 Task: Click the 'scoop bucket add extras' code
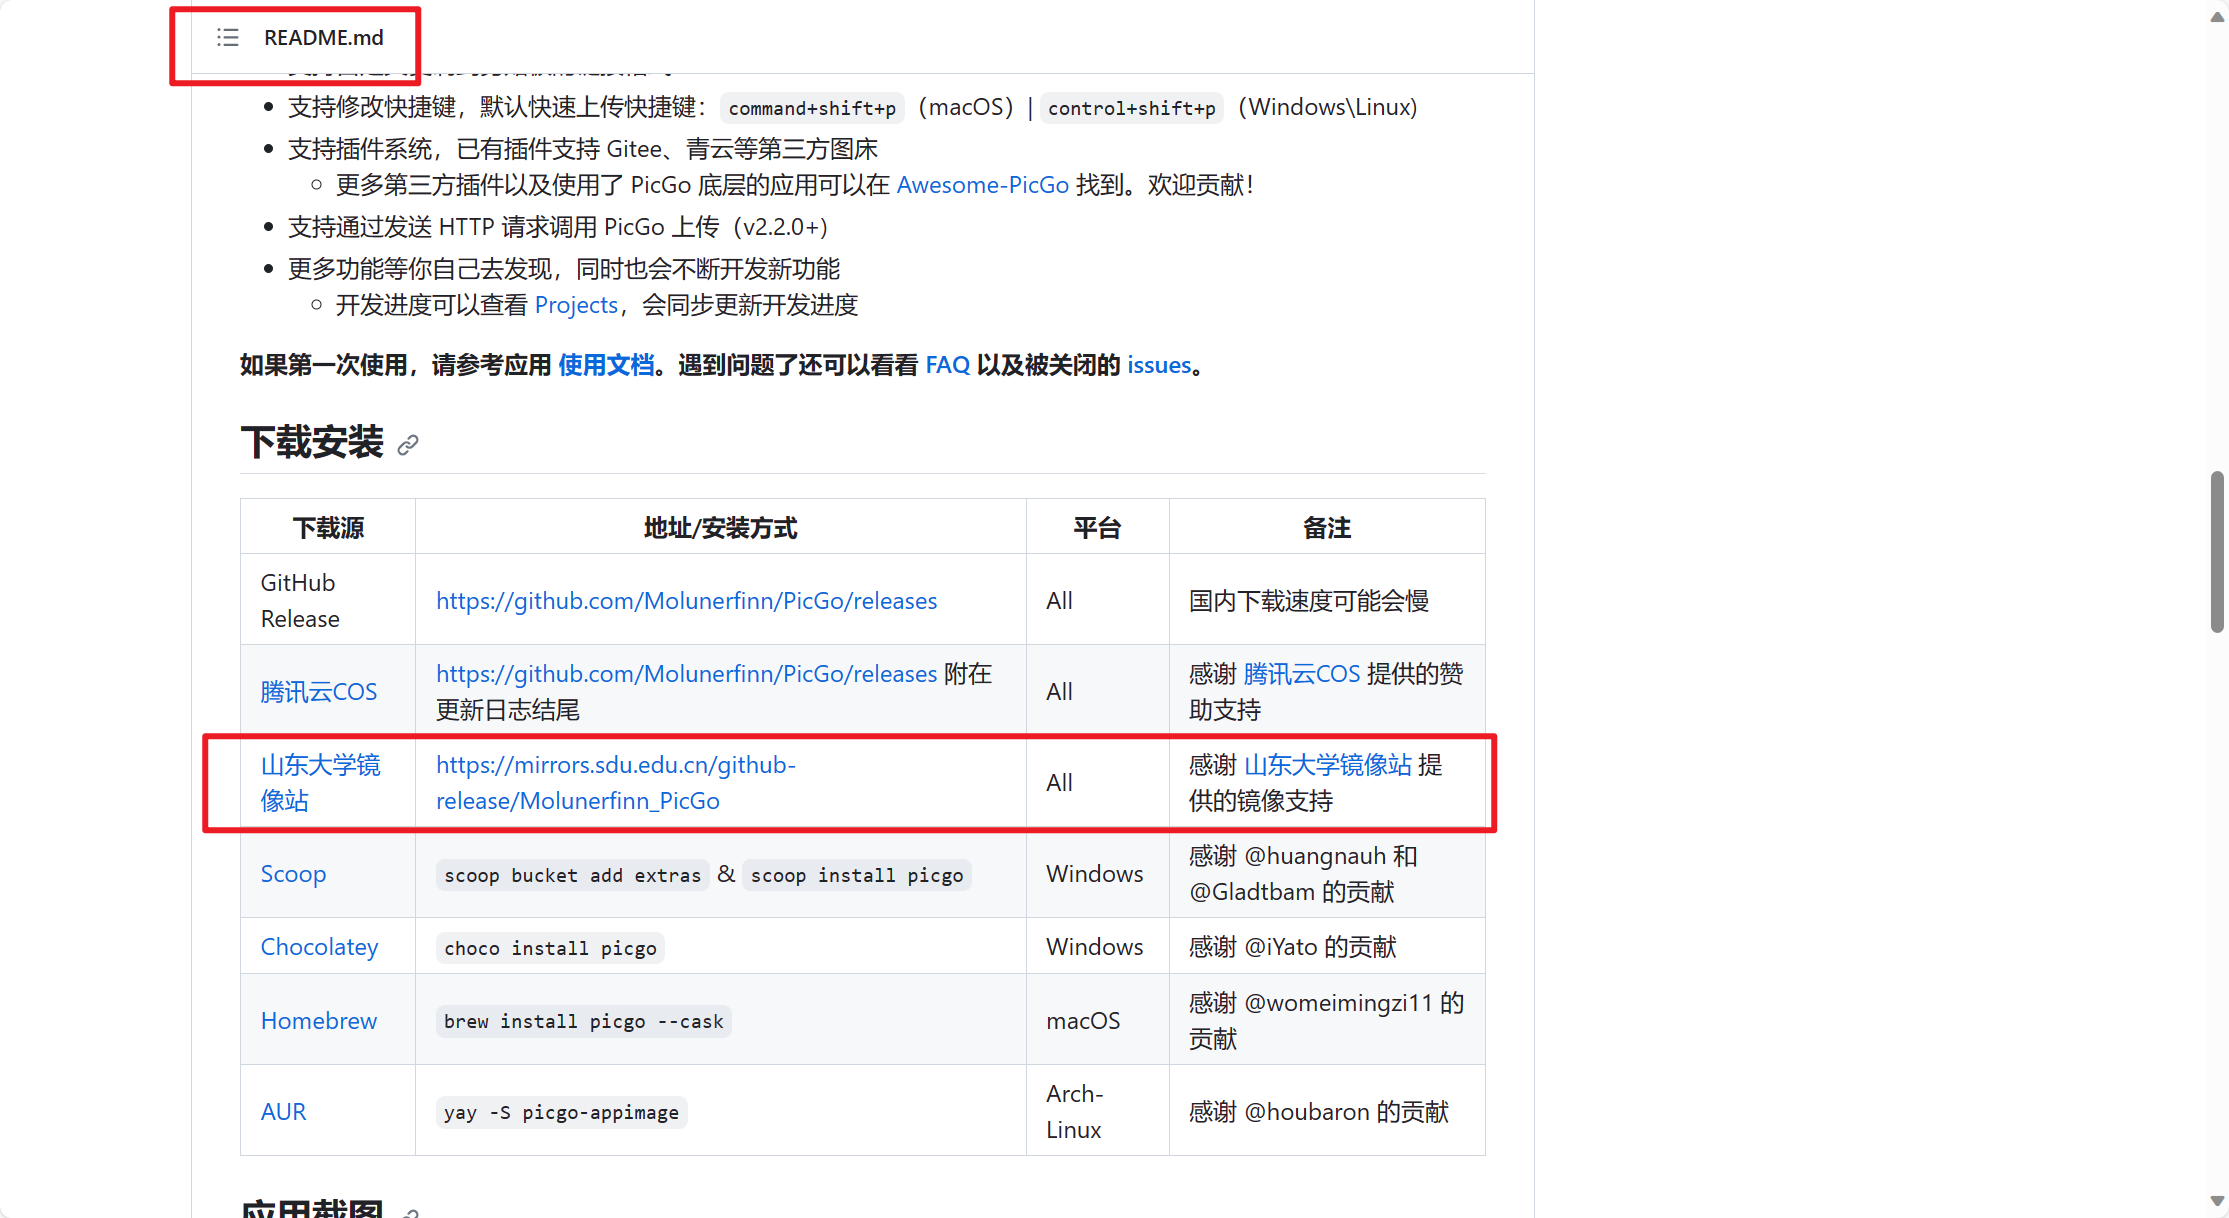coord(573,876)
